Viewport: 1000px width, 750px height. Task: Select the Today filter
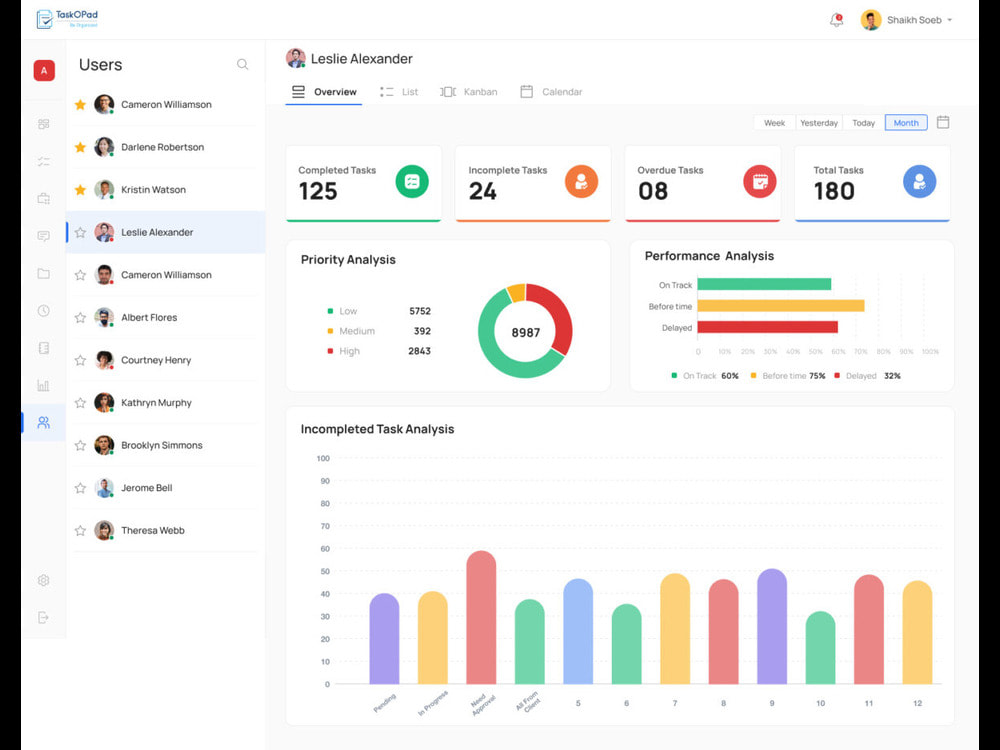pos(864,122)
